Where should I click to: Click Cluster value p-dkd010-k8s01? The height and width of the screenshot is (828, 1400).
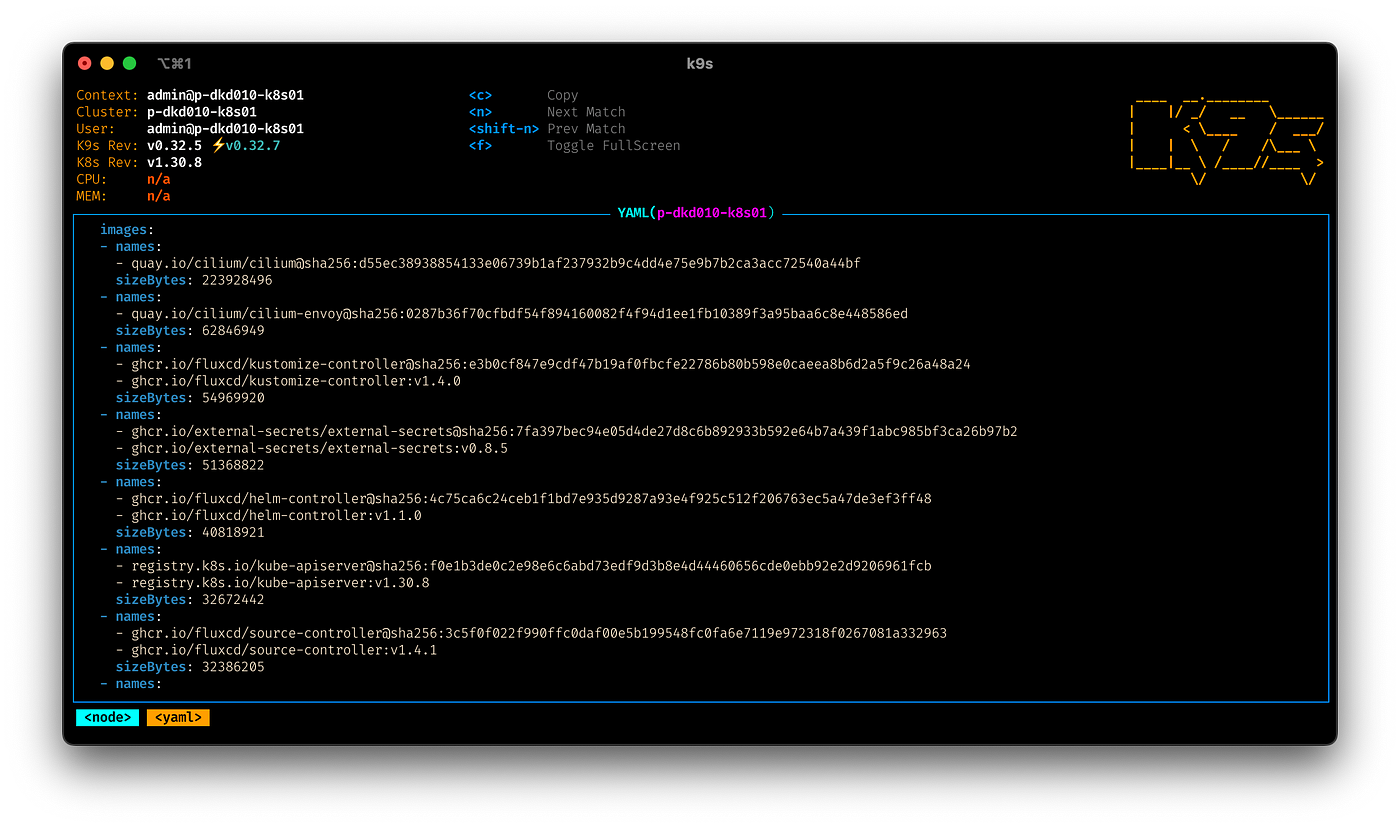tap(201, 112)
